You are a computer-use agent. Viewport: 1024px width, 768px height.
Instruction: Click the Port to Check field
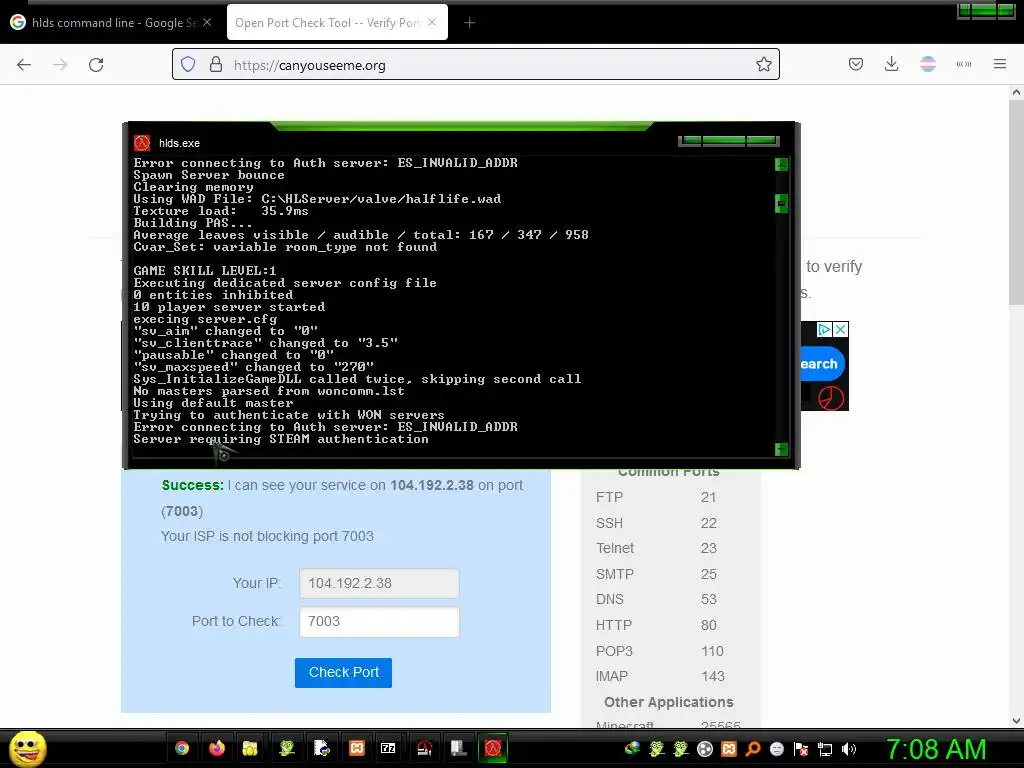point(379,622)
